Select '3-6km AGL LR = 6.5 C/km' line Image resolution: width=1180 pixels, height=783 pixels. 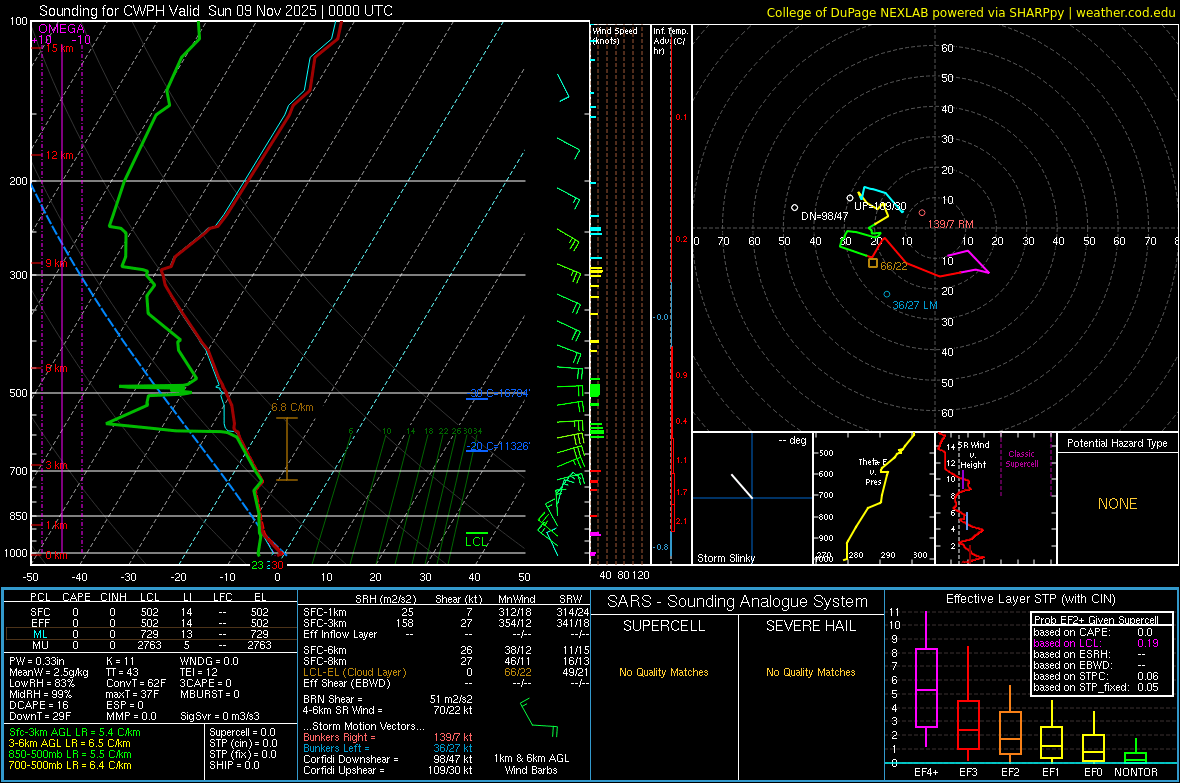68,743
